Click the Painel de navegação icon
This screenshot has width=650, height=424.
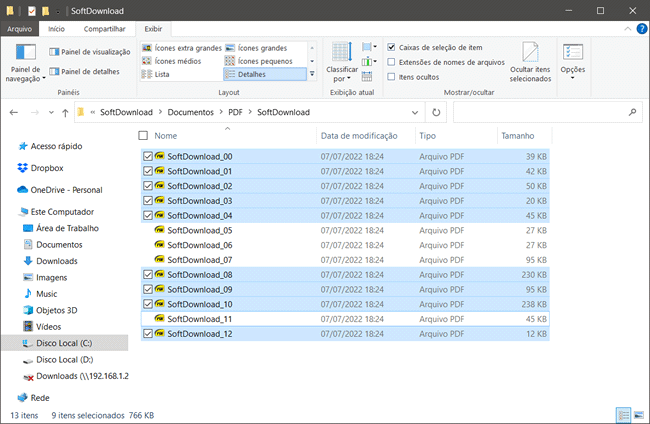click(25, 55)
